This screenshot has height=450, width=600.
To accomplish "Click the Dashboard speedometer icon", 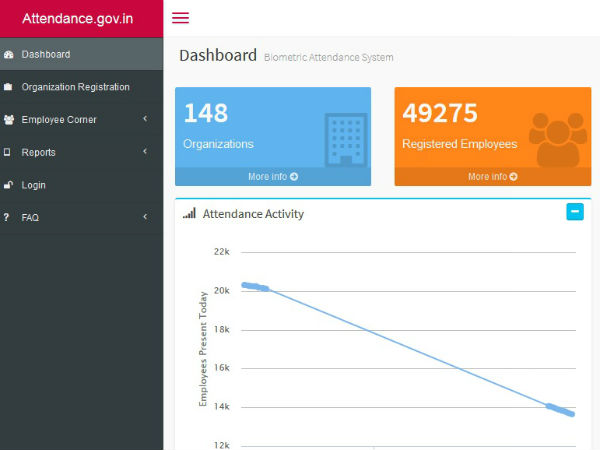I will 9,54.
